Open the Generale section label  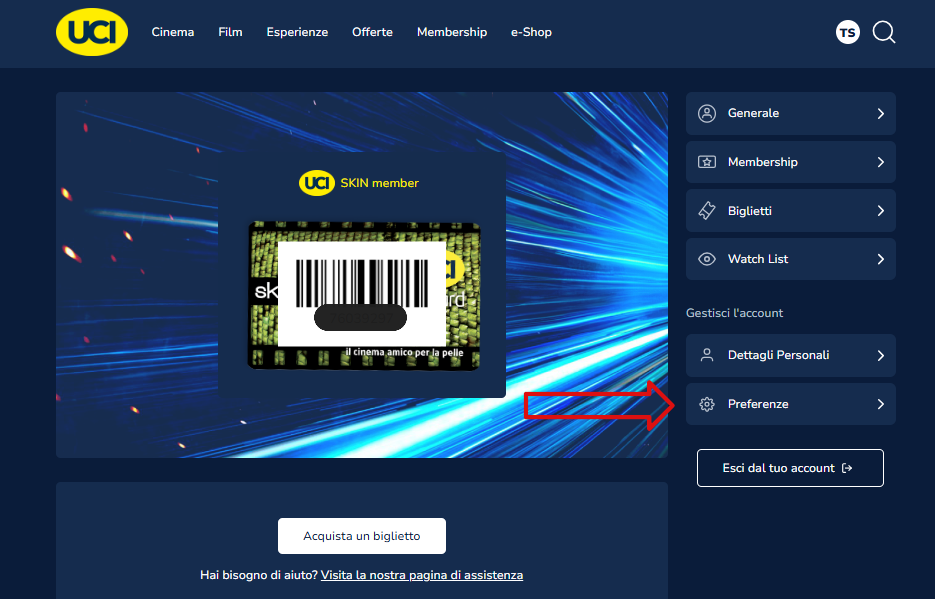pos(753,113)
